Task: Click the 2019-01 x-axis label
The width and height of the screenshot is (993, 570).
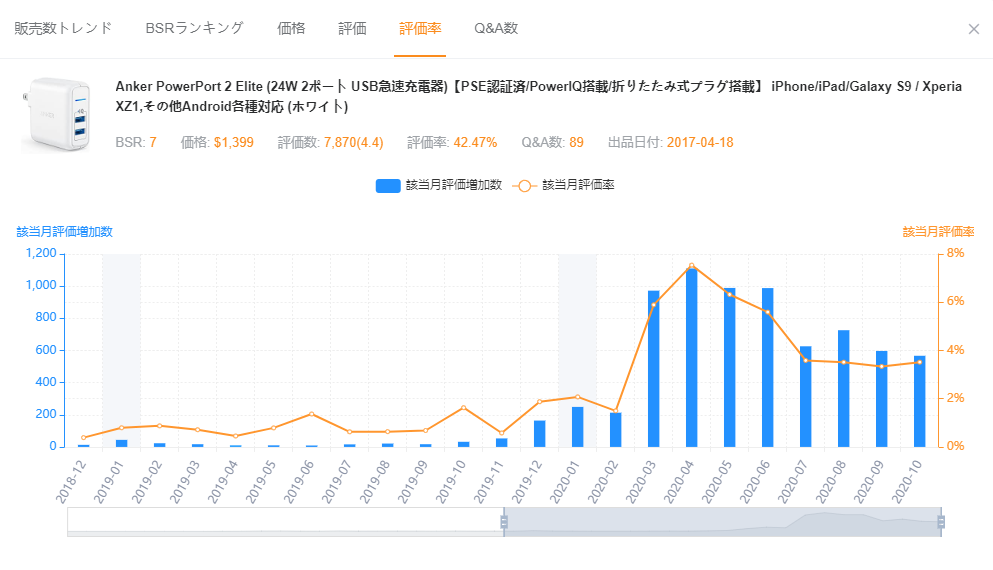Action: pos(109,482)
